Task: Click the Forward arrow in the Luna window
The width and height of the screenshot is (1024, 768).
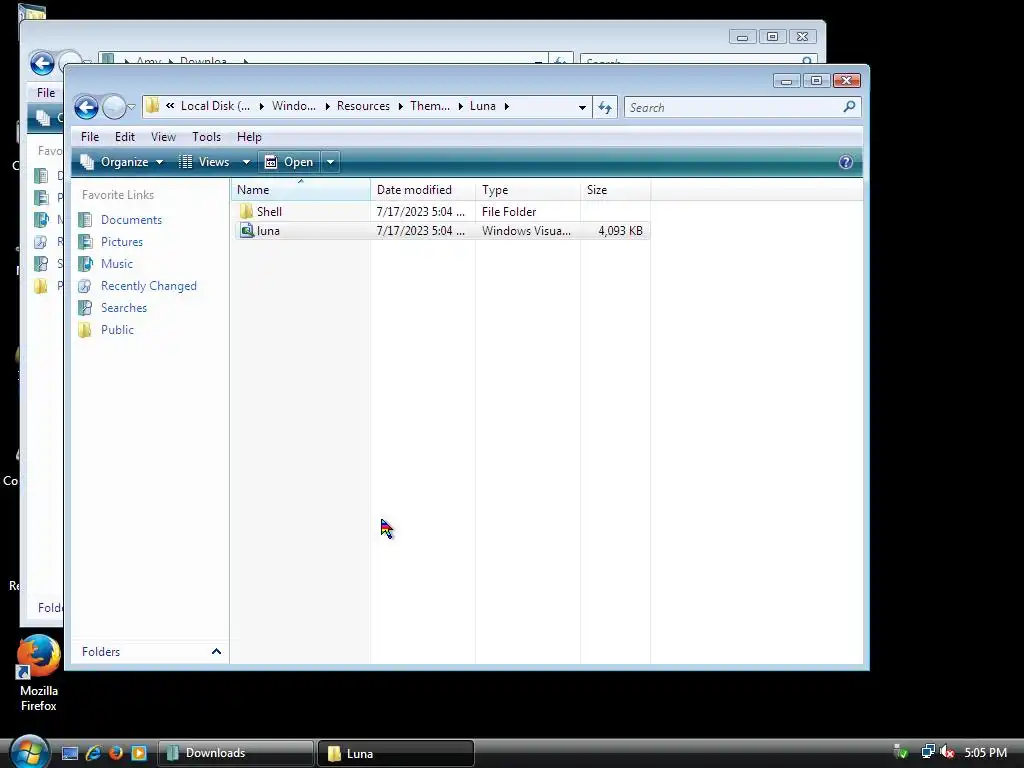Action: (114, 107)
